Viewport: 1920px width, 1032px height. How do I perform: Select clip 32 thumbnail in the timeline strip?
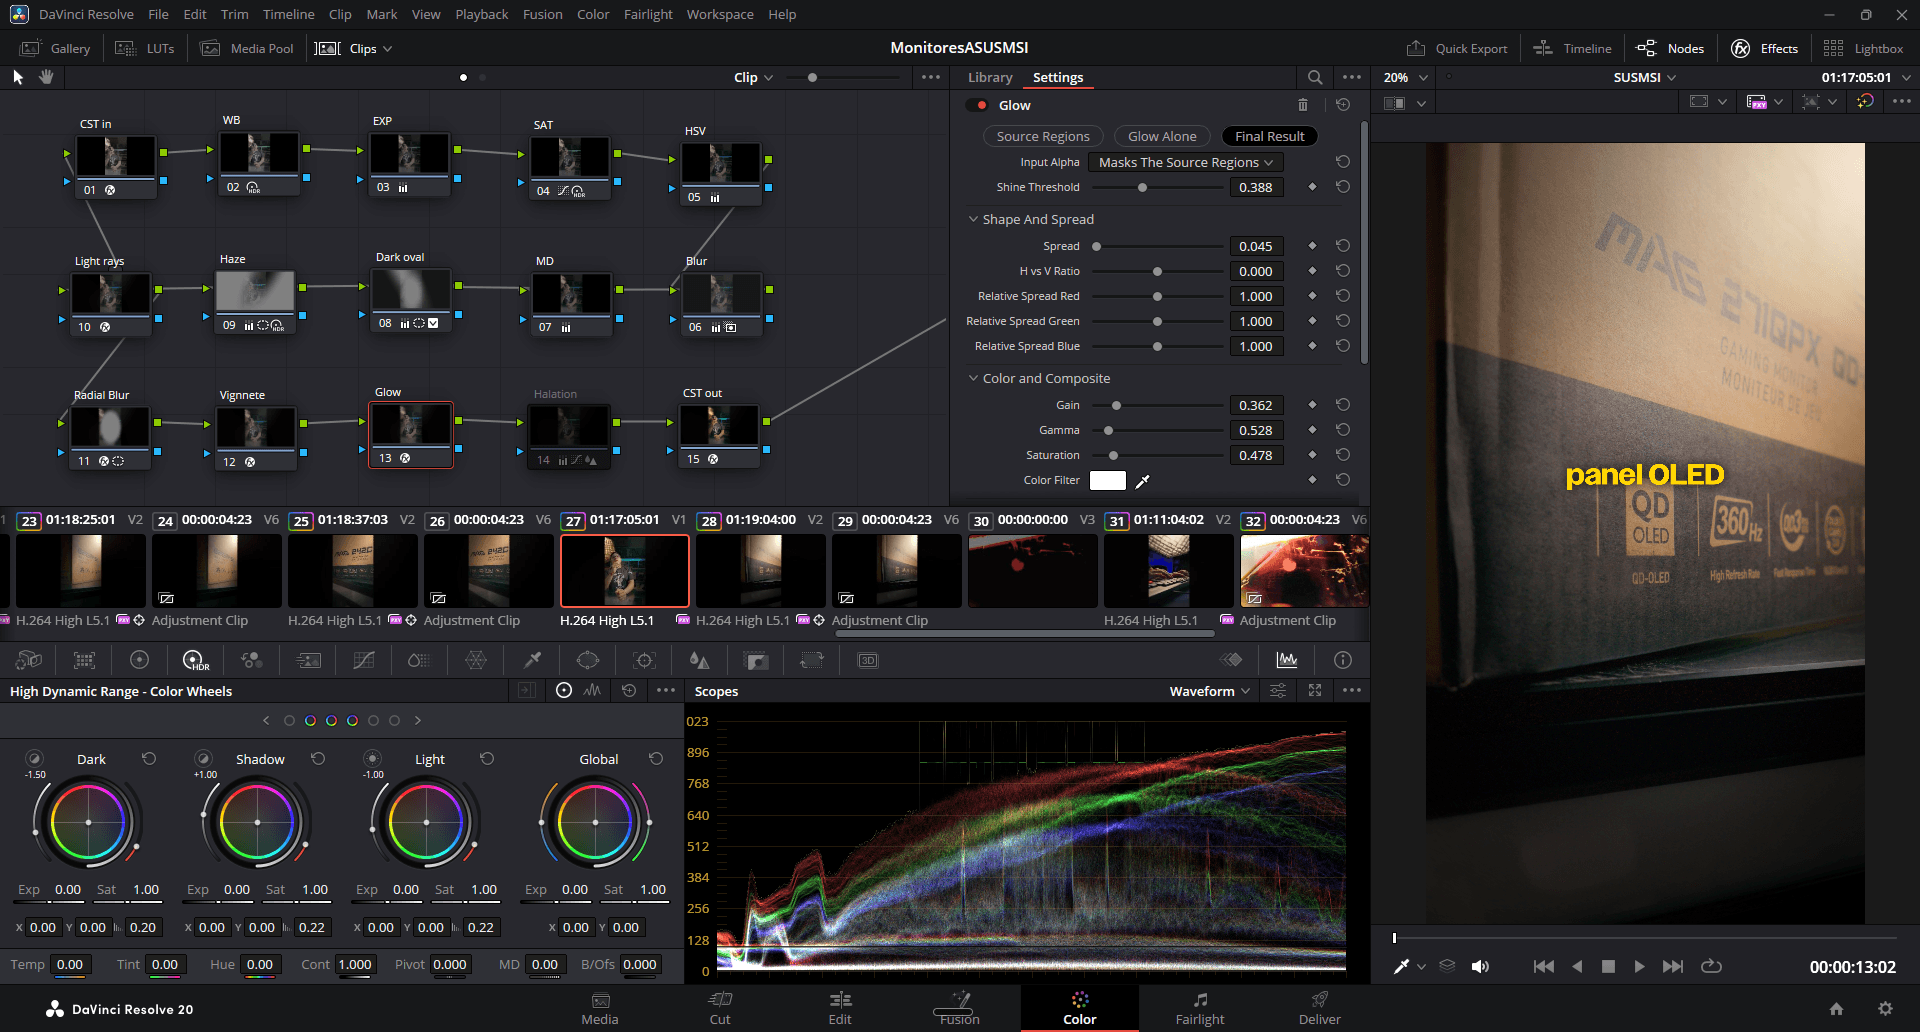(1304, 571)
